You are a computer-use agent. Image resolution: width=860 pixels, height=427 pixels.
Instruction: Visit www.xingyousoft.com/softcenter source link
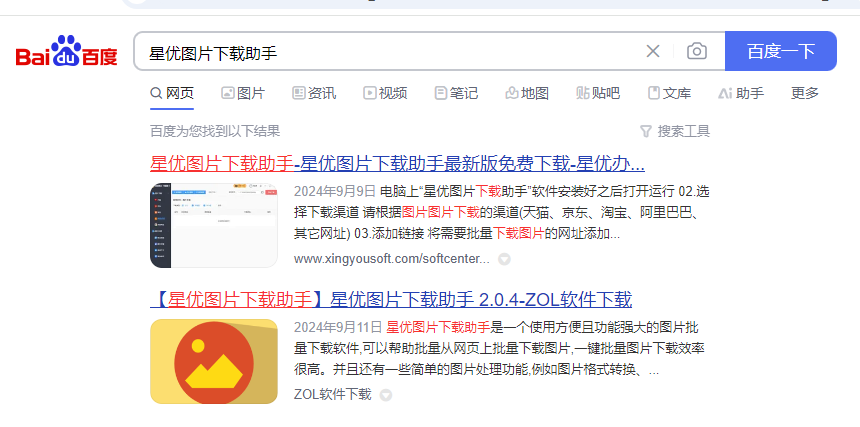click(x=392, y=259)
